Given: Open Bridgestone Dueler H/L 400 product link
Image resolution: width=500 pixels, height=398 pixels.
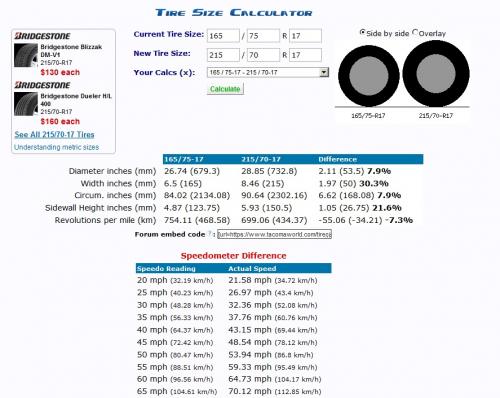Looking at the screenshot, I should pos(76,100).
